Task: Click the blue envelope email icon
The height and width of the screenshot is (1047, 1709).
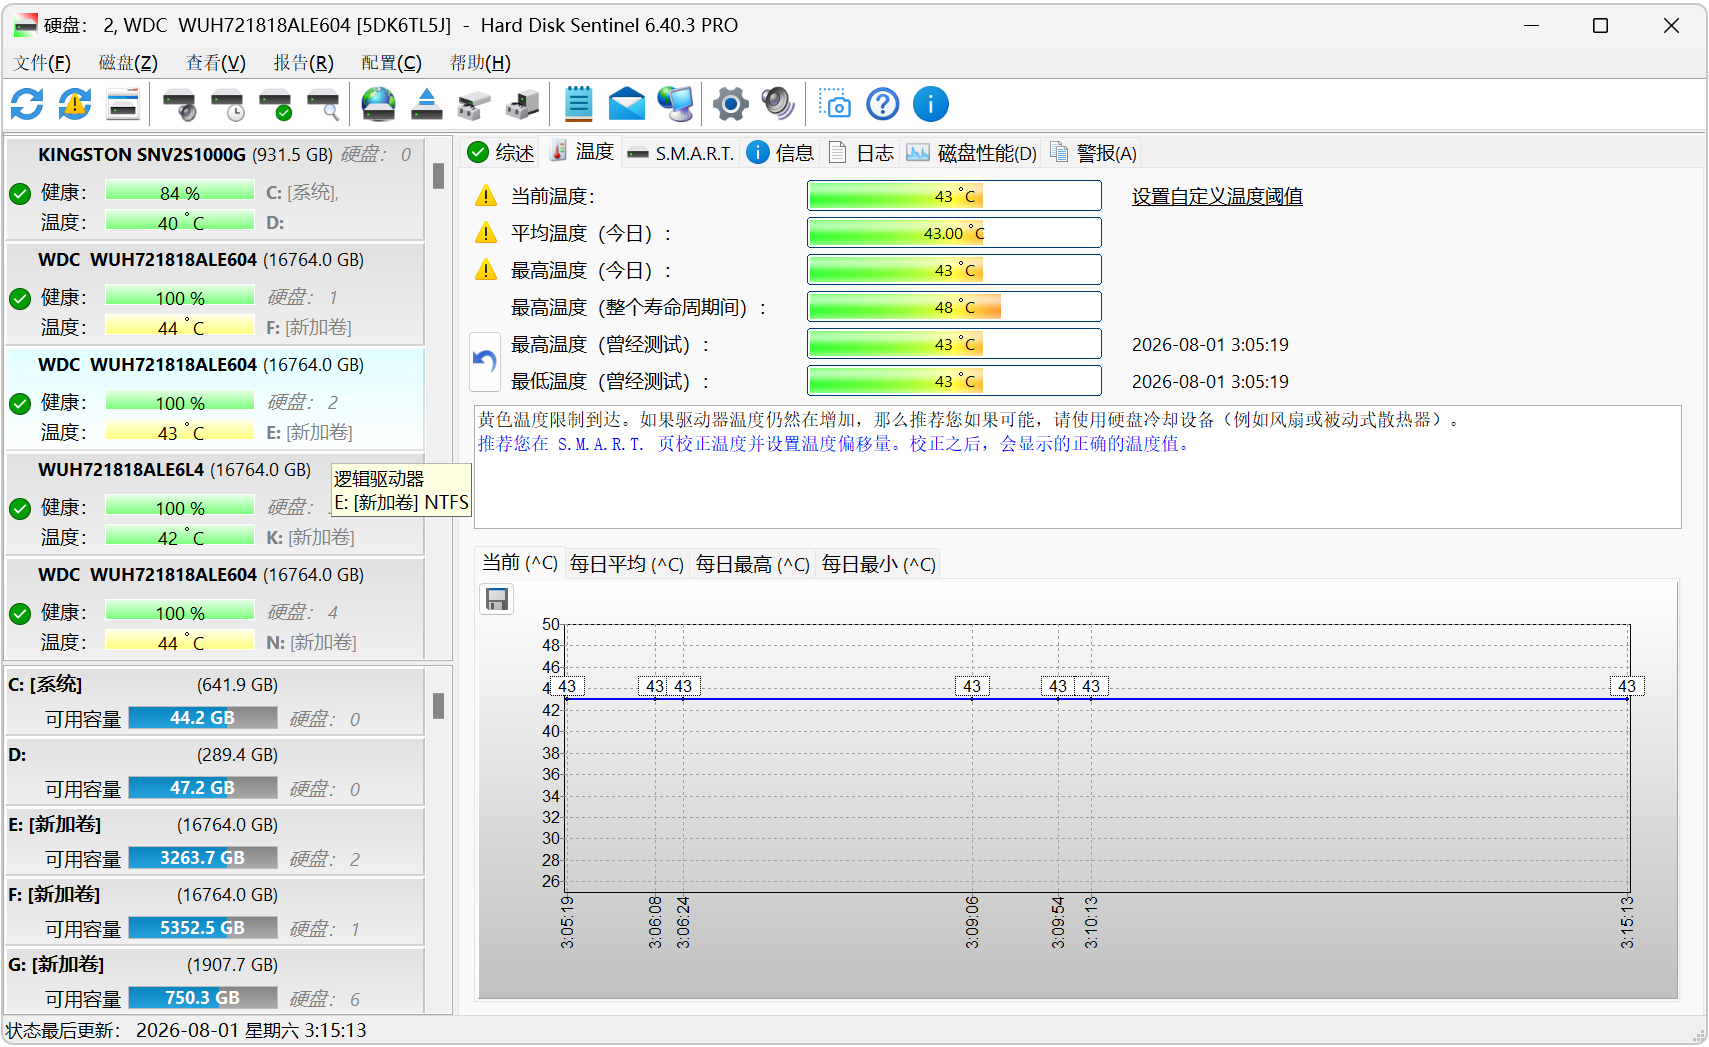Action: pyautogui.click(x=627, y=104)
